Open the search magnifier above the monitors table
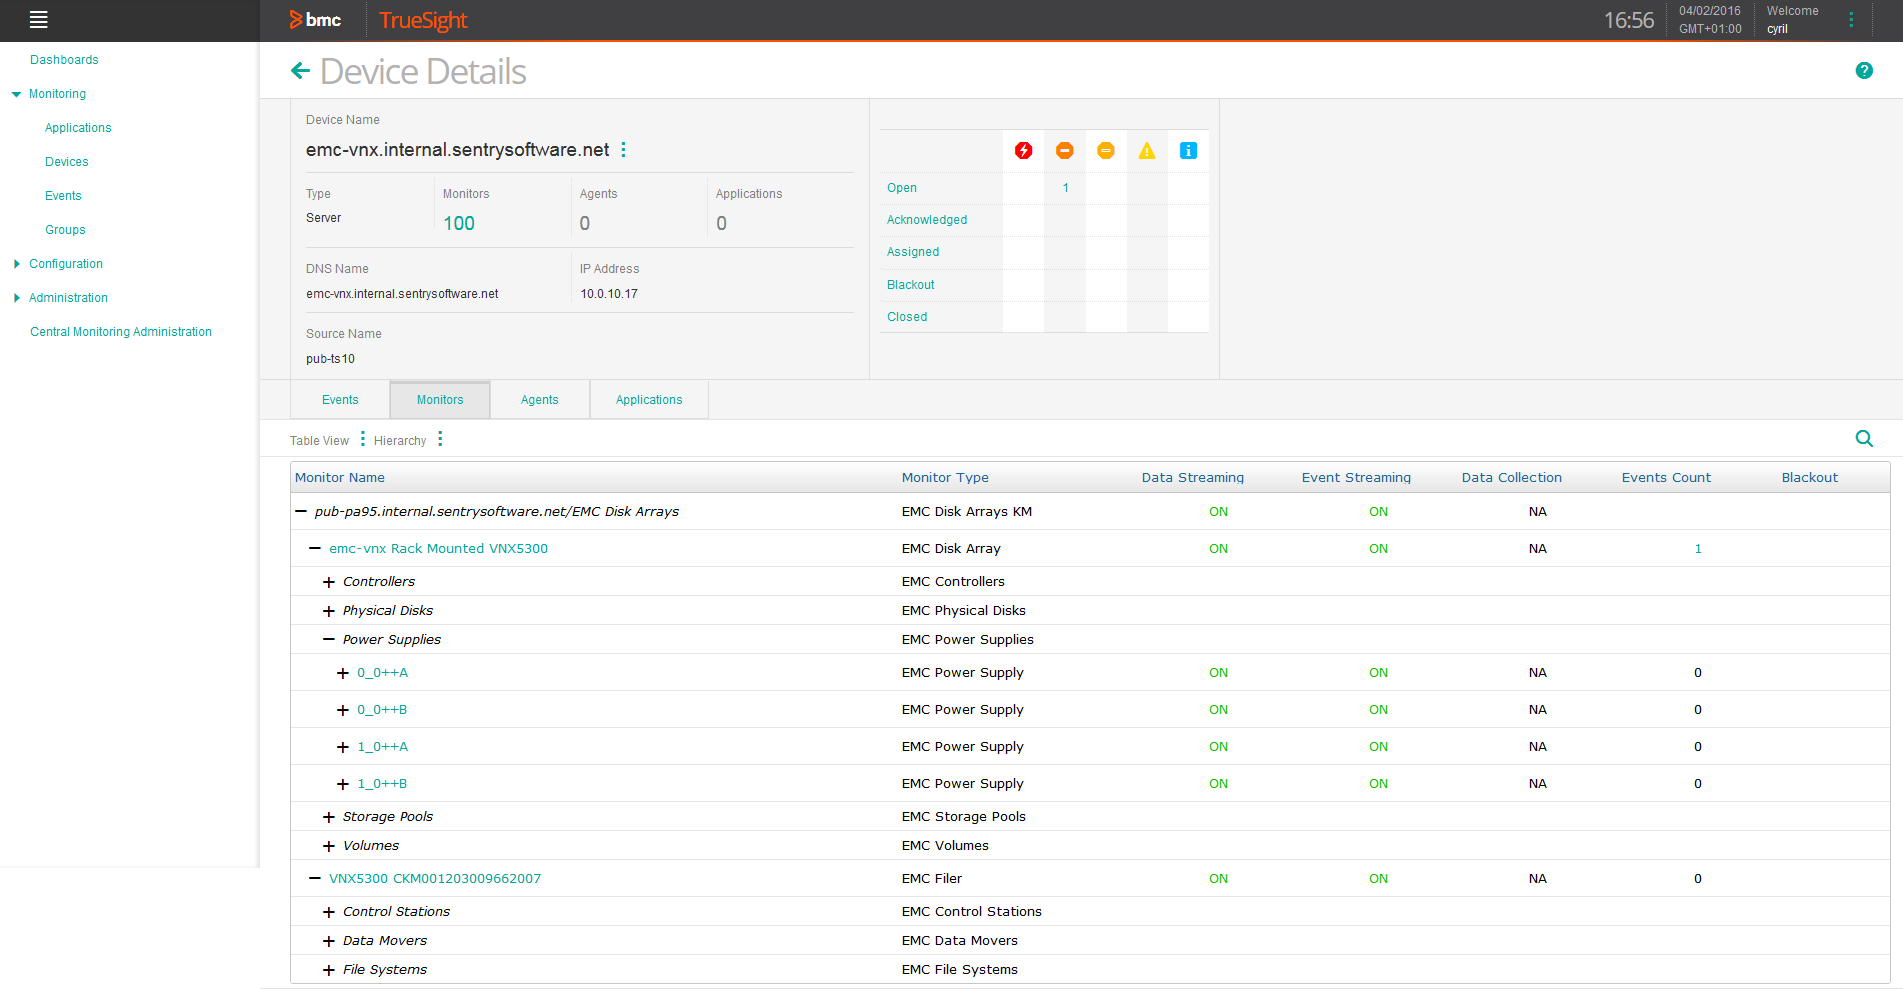 (x=1864, y=438)
